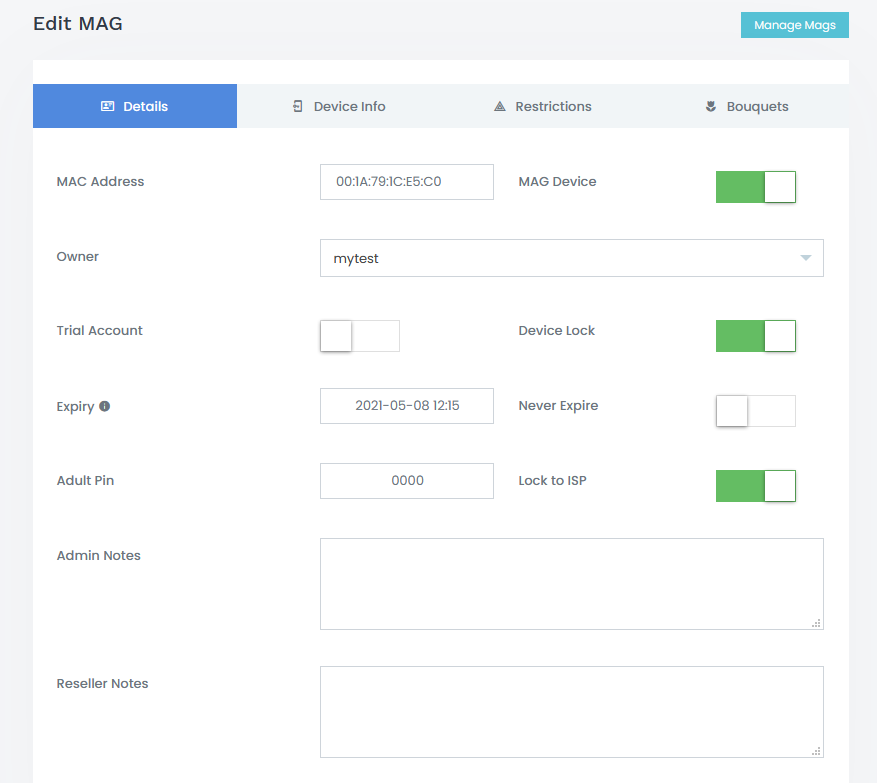Click resize grip of Reseller Notes box
Image resolution: width=877 pixels, height=783 pixels.
[x=816, y=750]
